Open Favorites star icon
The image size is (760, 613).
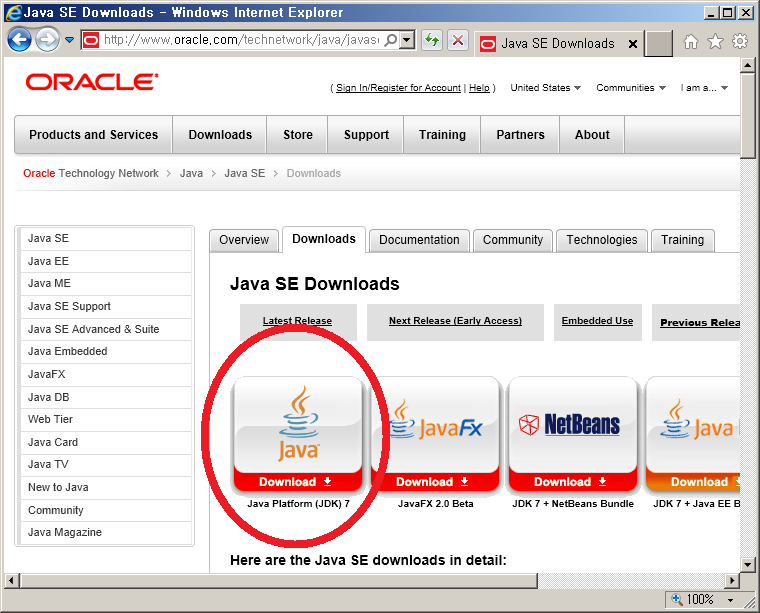coord(715,42)
